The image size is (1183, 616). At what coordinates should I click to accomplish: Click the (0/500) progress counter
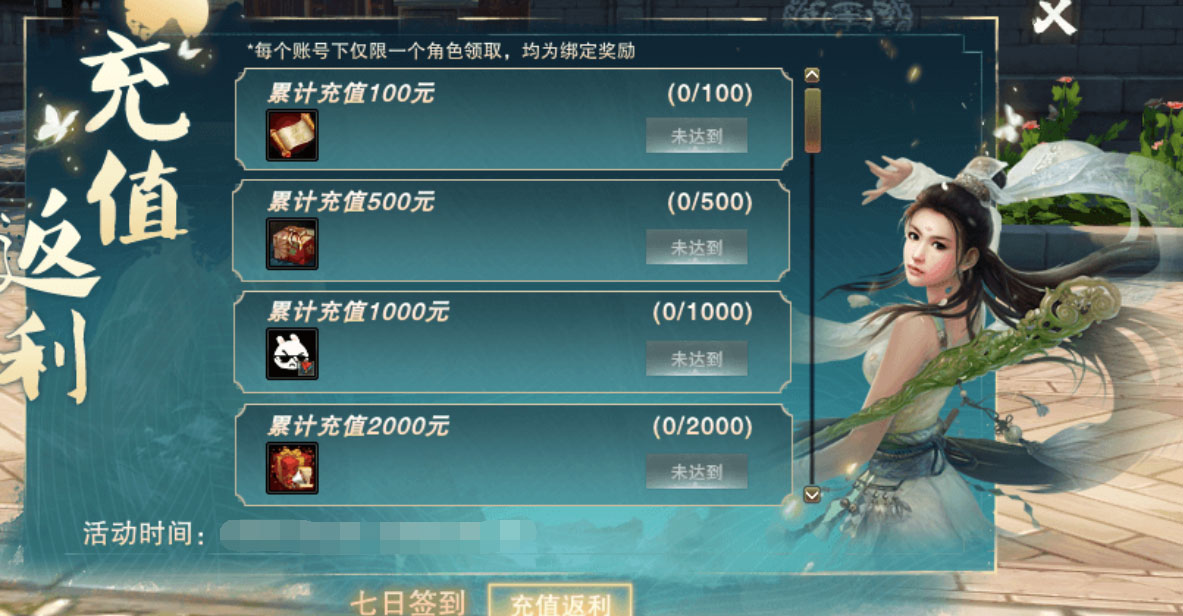710,202
